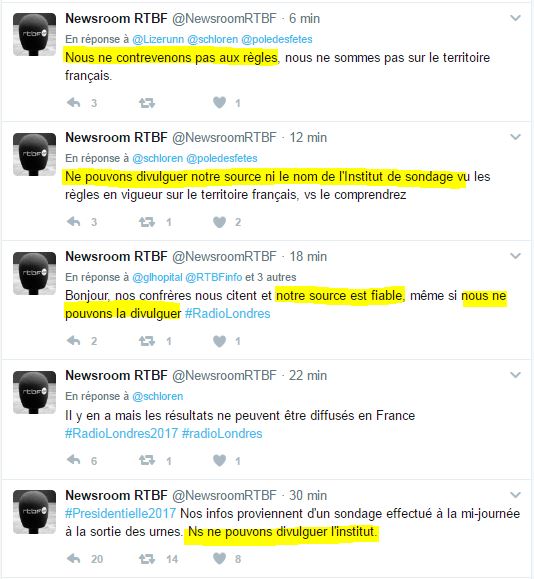Like the 18 min tweet

pyautogui.click(x=219, y=341)
